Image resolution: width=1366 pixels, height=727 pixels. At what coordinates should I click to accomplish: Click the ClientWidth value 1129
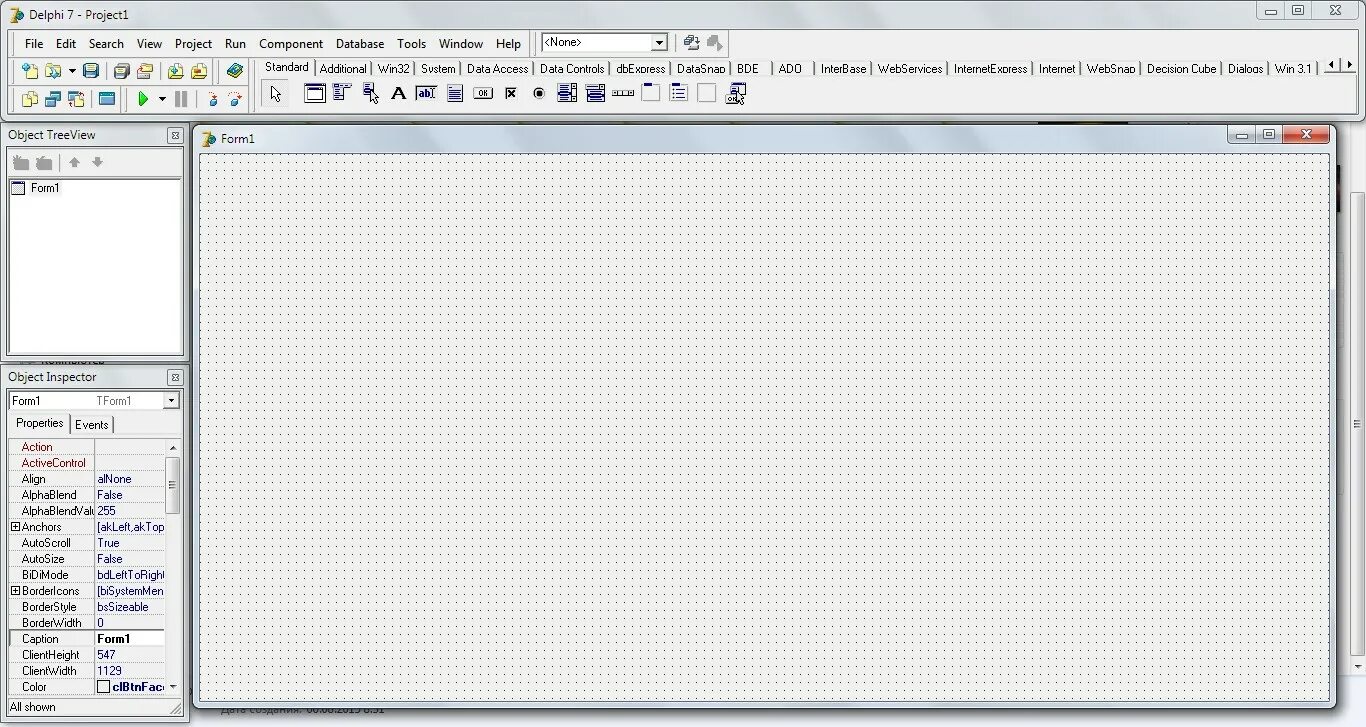tap(130, 671)
